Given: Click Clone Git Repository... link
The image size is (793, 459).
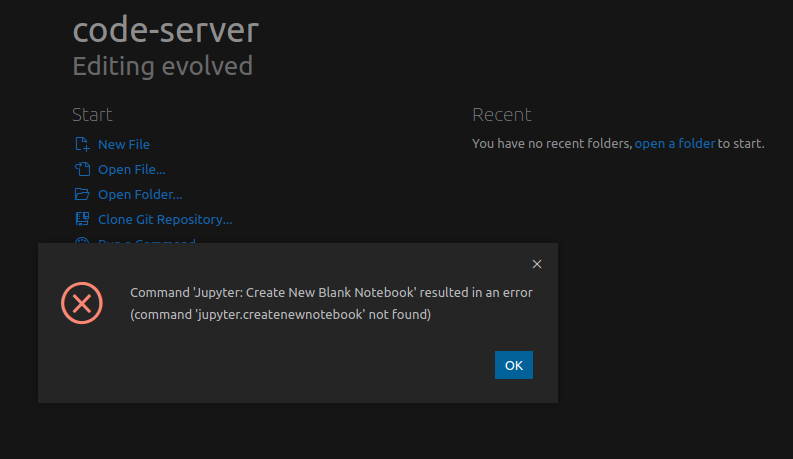Looking at the screenshot, I should (x=165, y=219).
